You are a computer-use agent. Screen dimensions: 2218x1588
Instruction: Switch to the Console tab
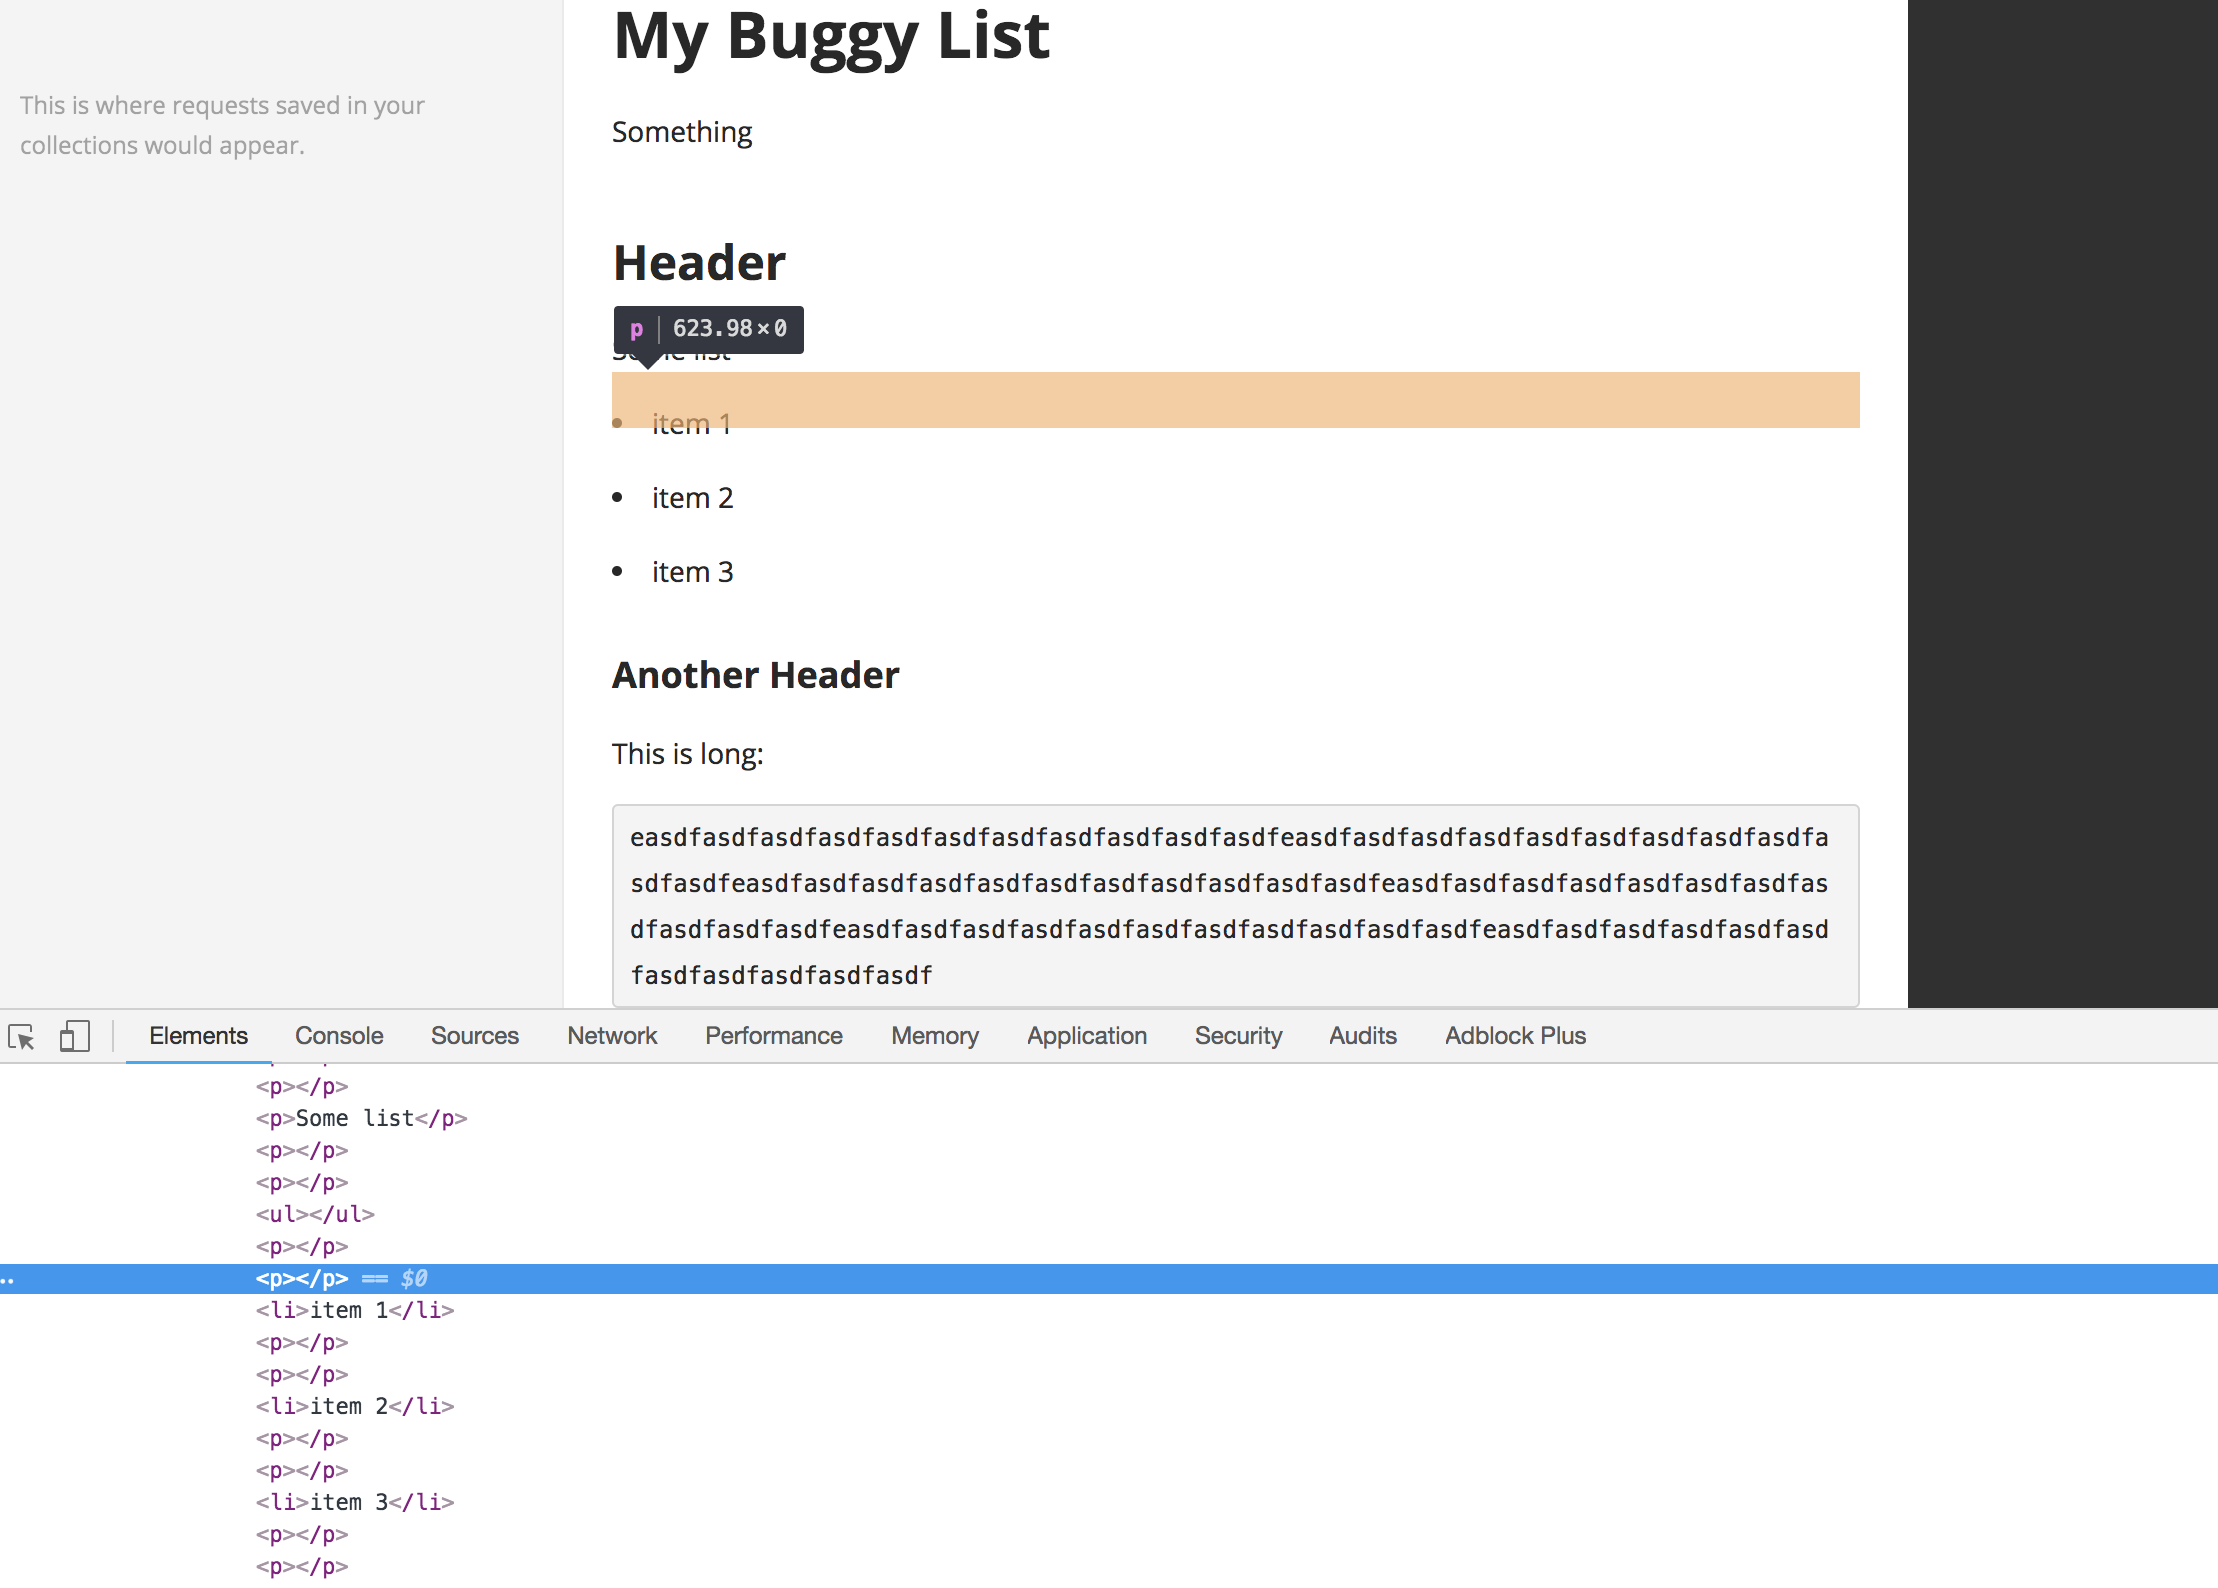338,1036
